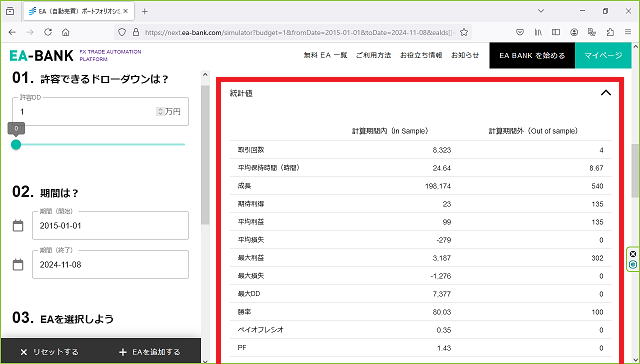The width and height of the screenshot is (640, 364).
Task: Open the extensions puzzle icon
Action: 610,32
